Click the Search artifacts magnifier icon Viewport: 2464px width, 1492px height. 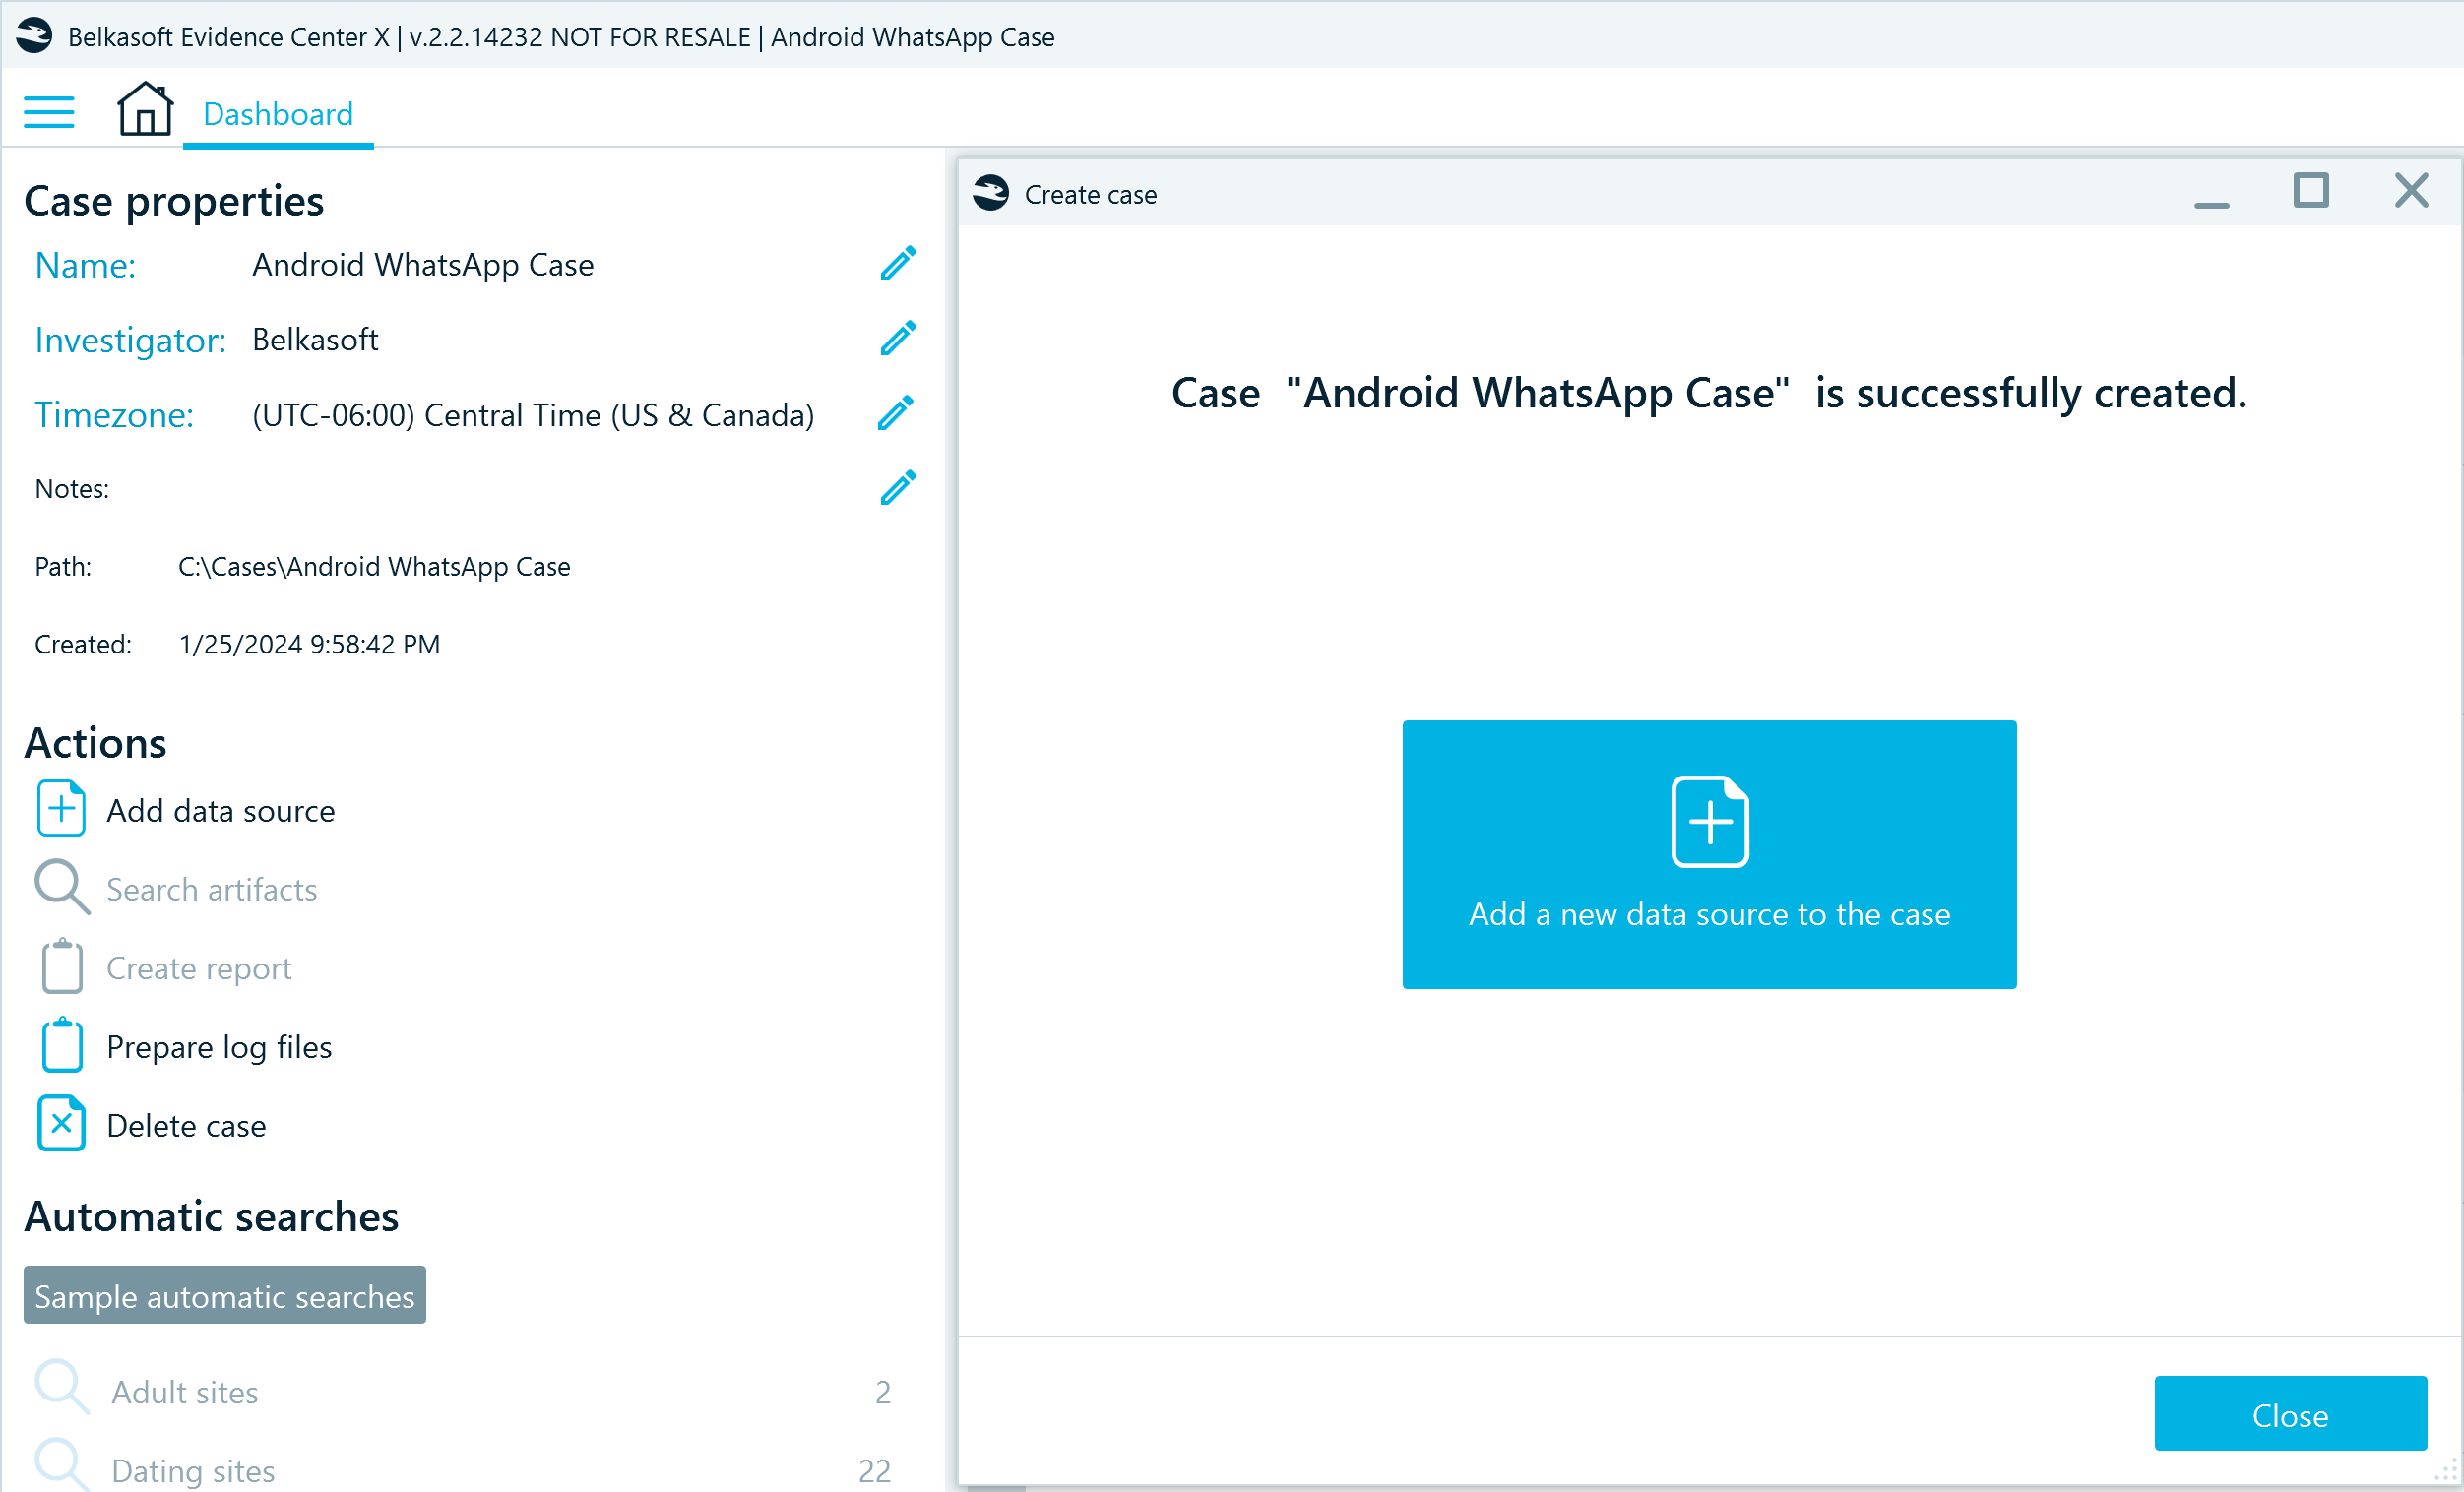(62, 887)
